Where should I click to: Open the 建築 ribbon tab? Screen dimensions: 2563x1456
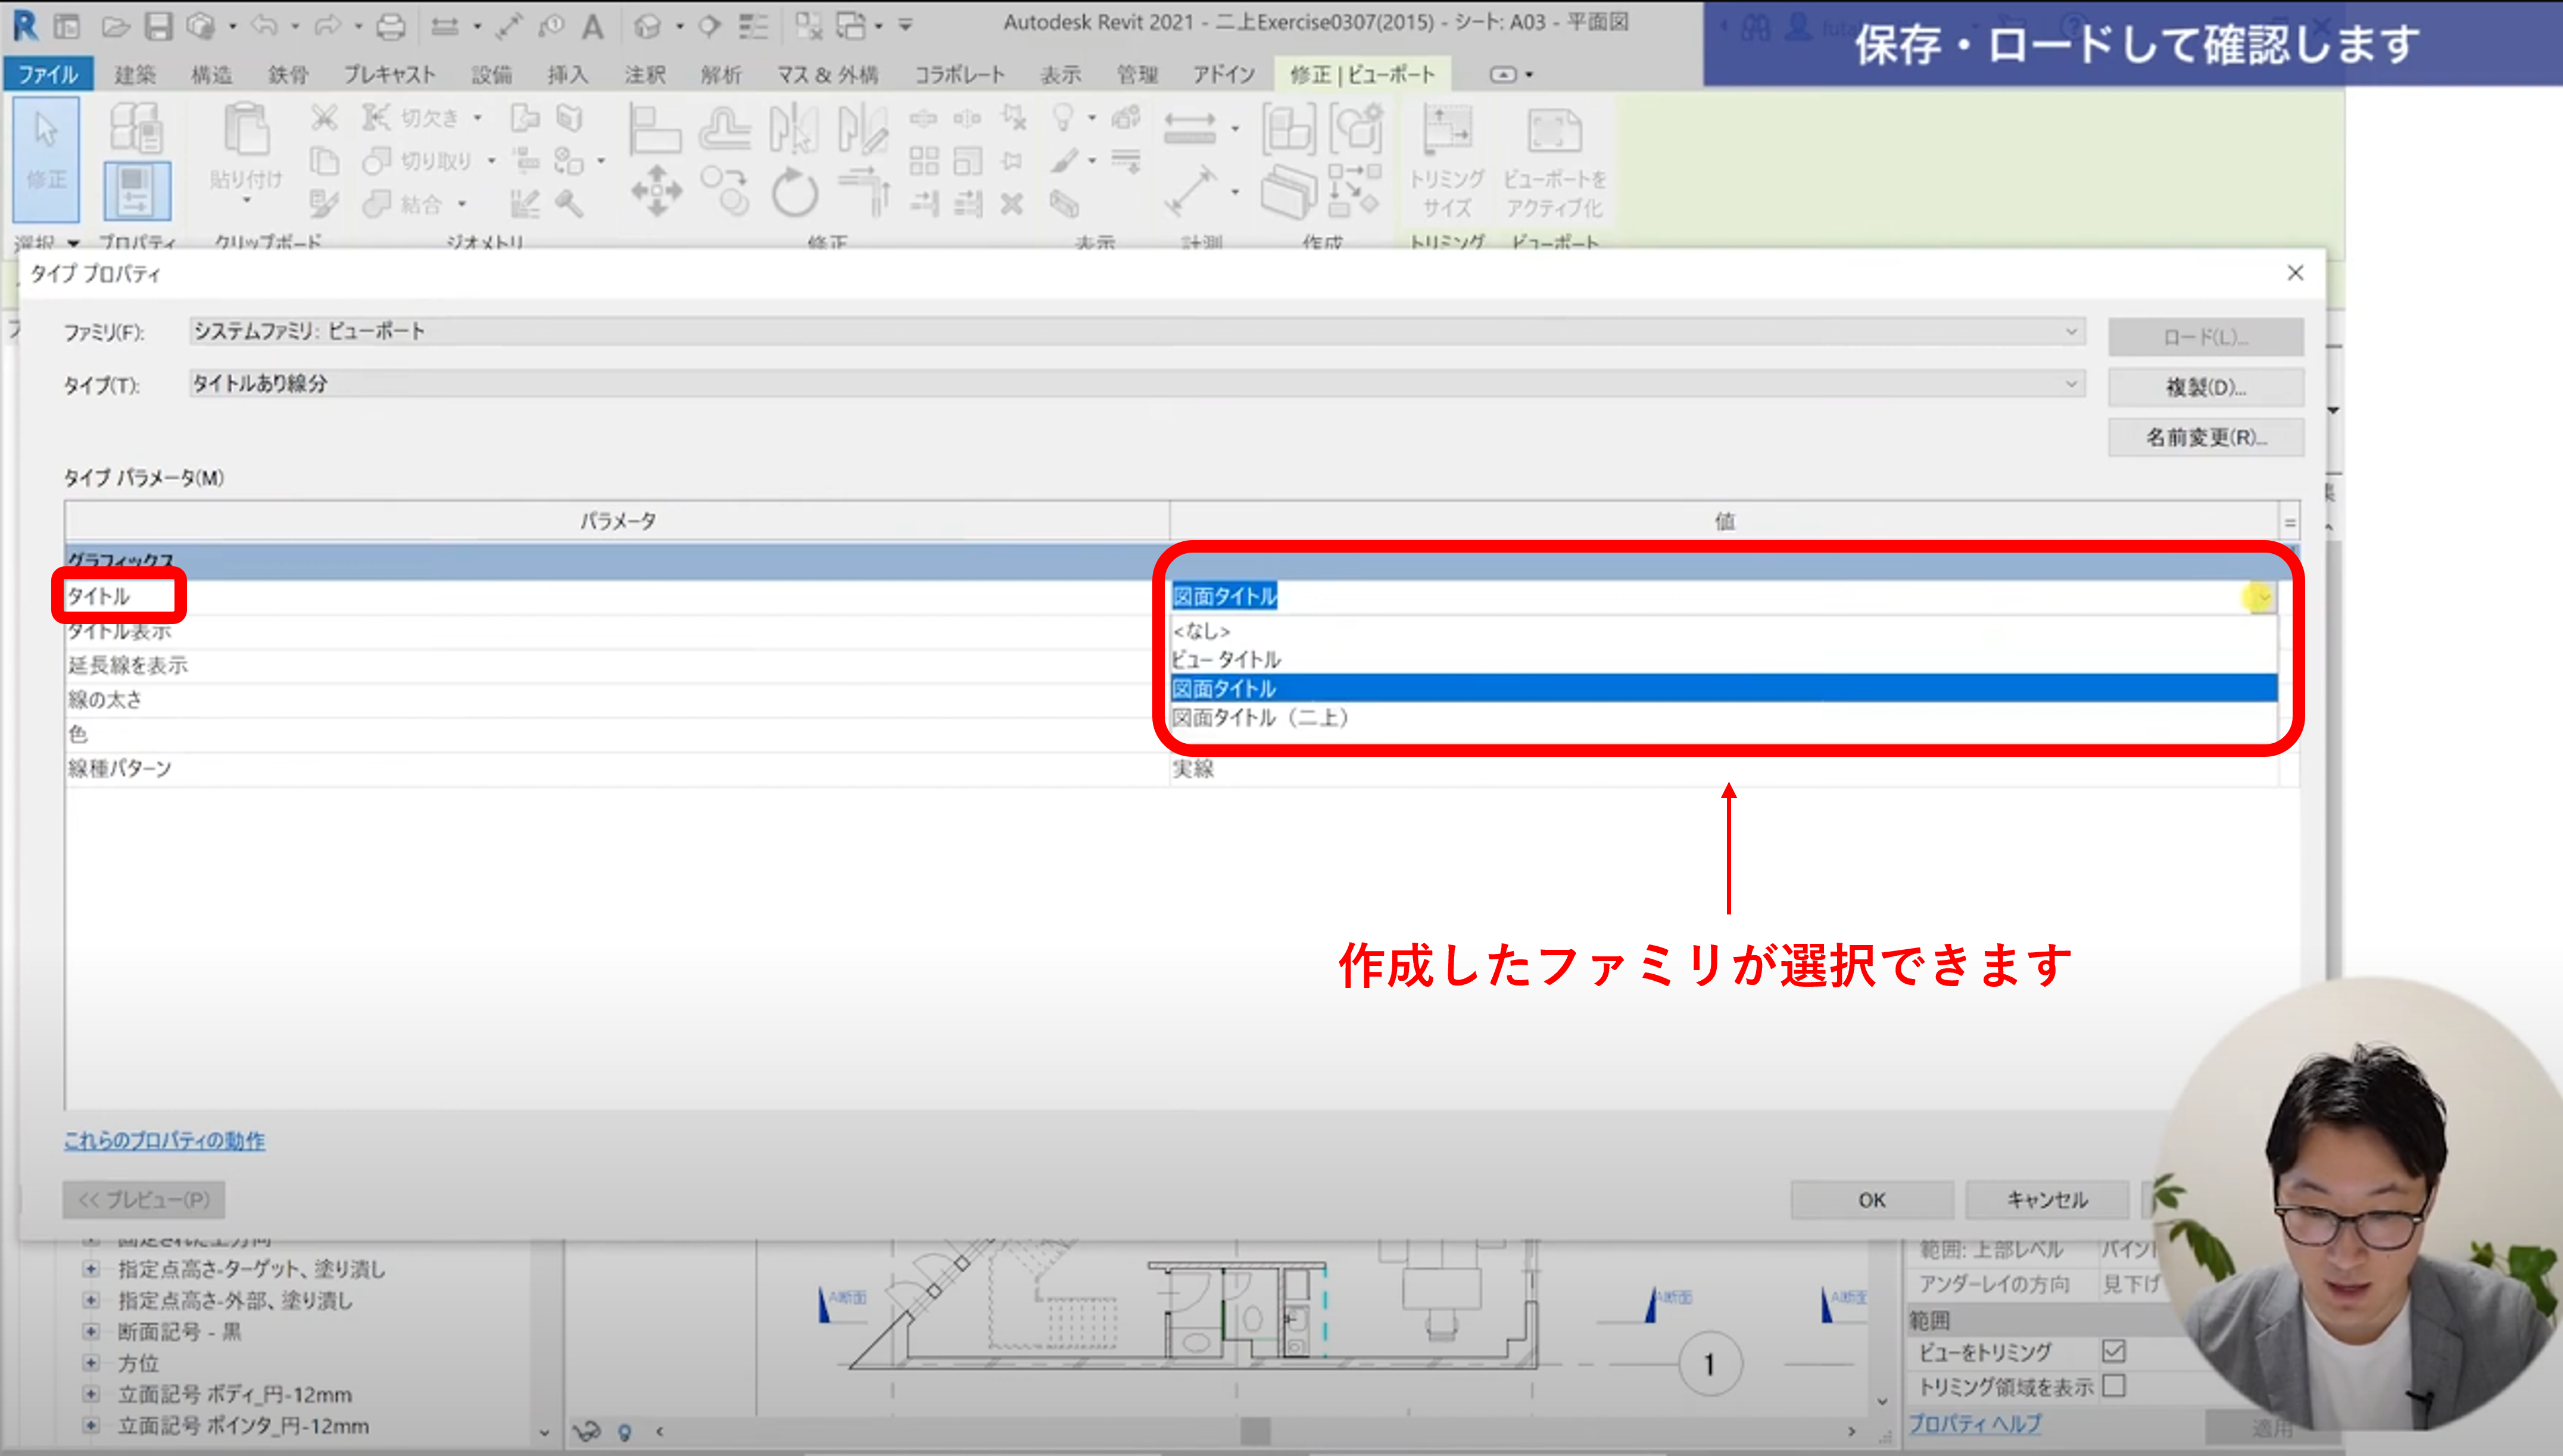click(135, 75)
